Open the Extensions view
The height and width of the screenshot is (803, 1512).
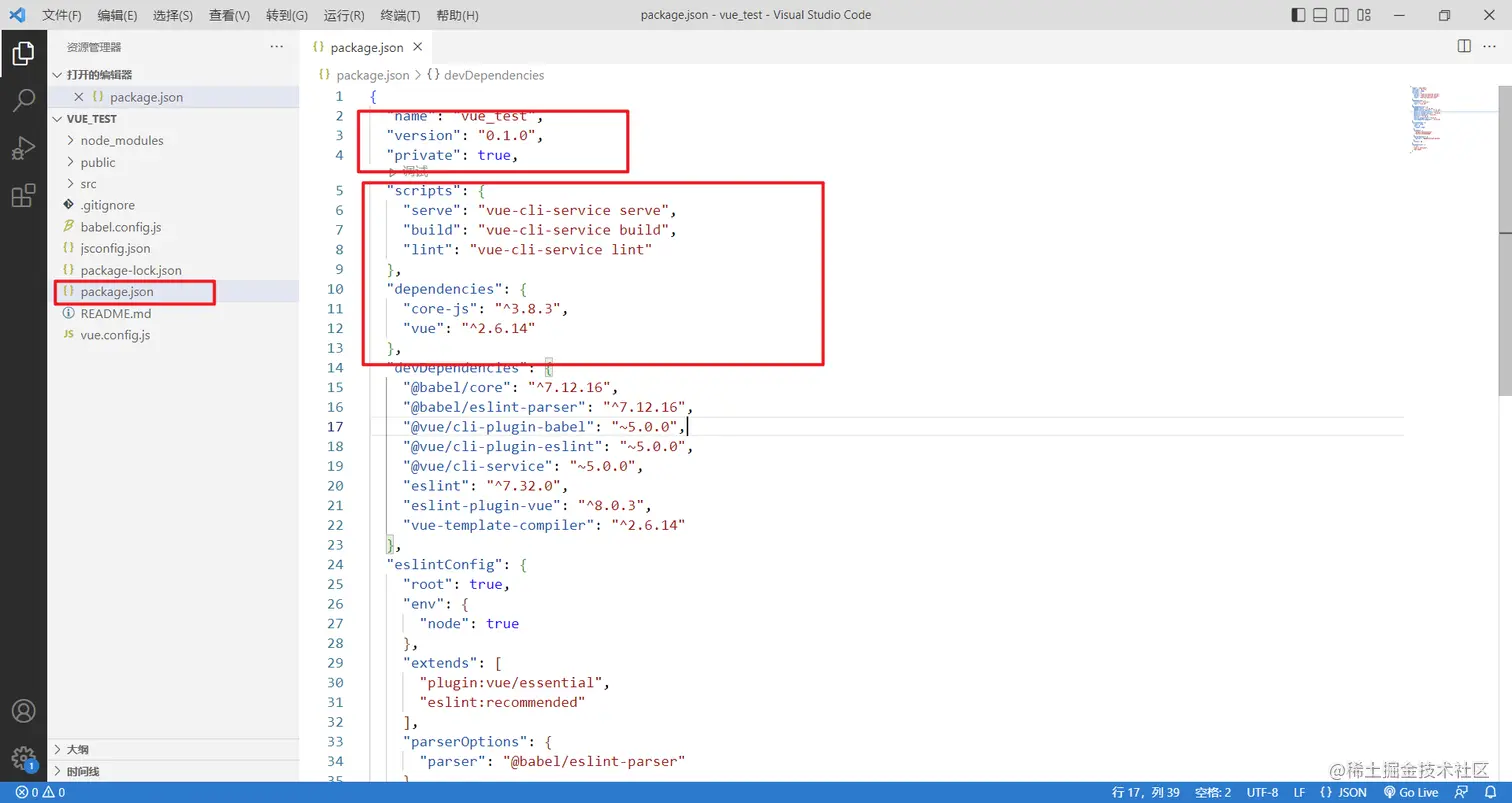[23, 196]
